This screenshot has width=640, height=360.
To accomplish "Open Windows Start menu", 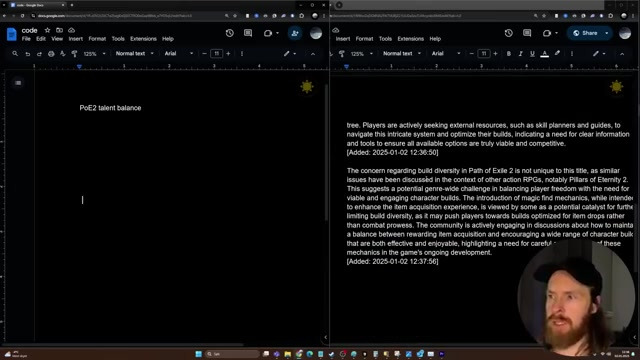I will [x=198, y=354].
